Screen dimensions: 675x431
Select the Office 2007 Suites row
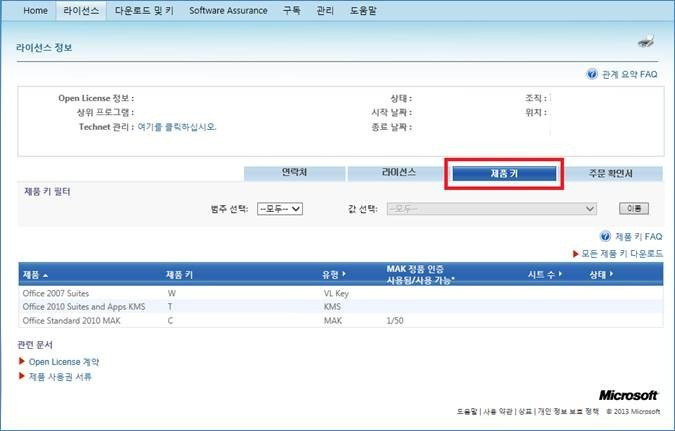[341, 293]
